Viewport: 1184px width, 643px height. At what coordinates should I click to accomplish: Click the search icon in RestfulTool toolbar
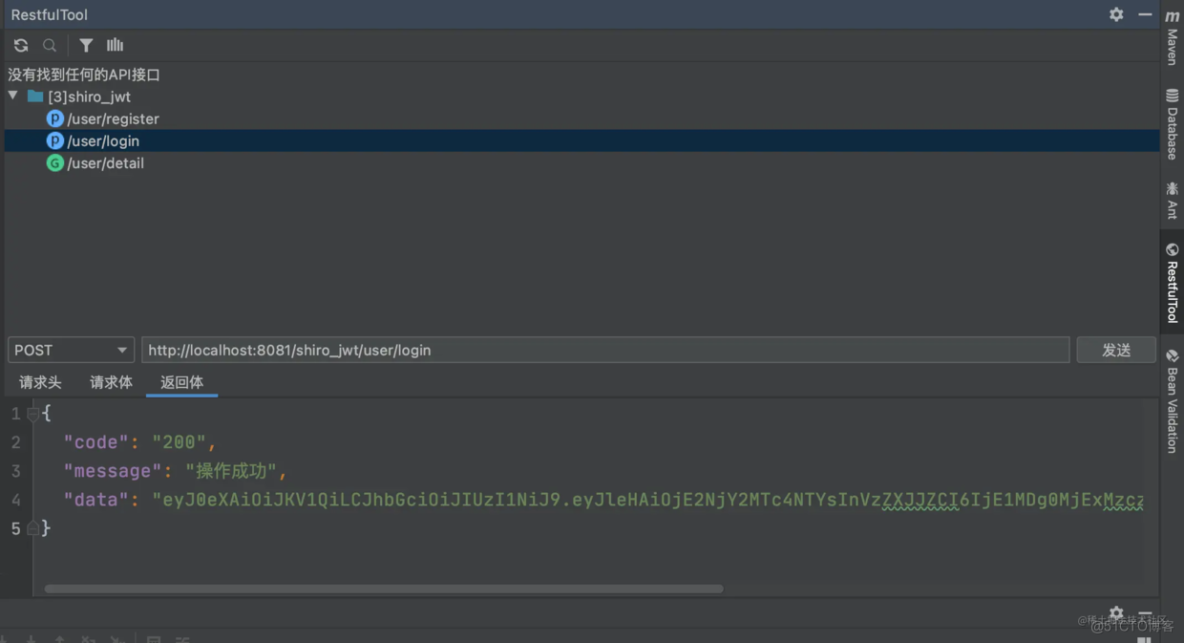49,45
